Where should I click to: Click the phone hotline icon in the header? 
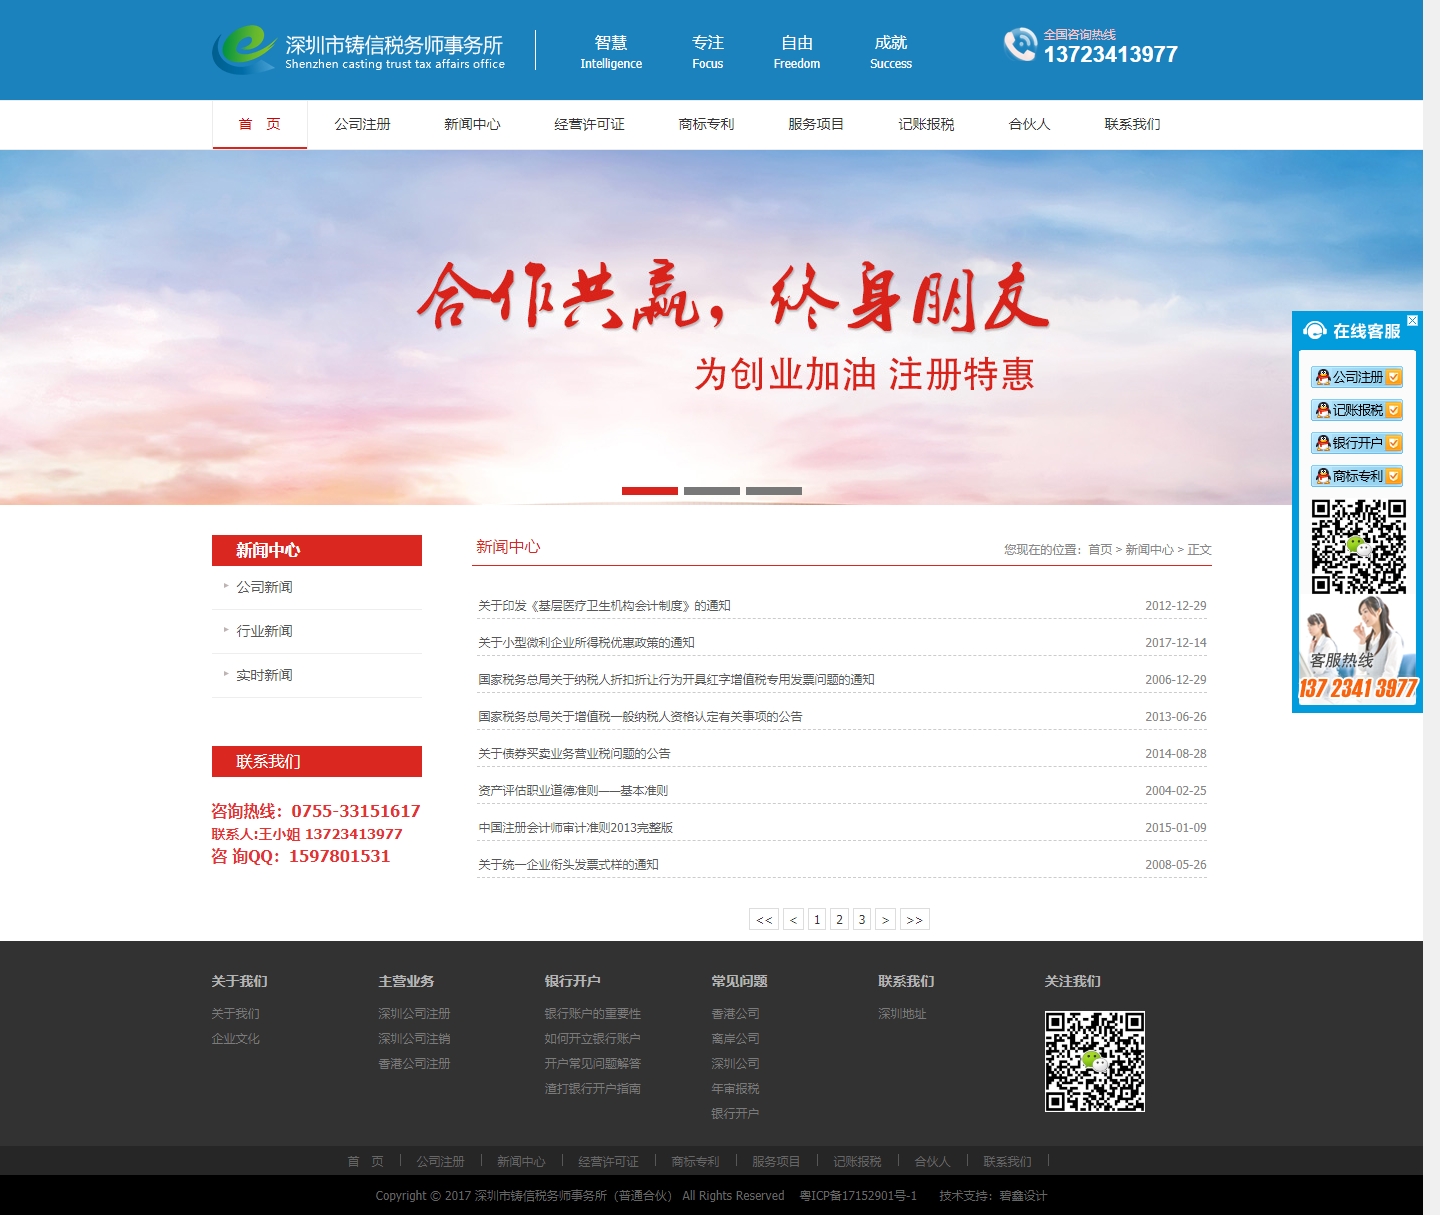tap(1020, 45)
